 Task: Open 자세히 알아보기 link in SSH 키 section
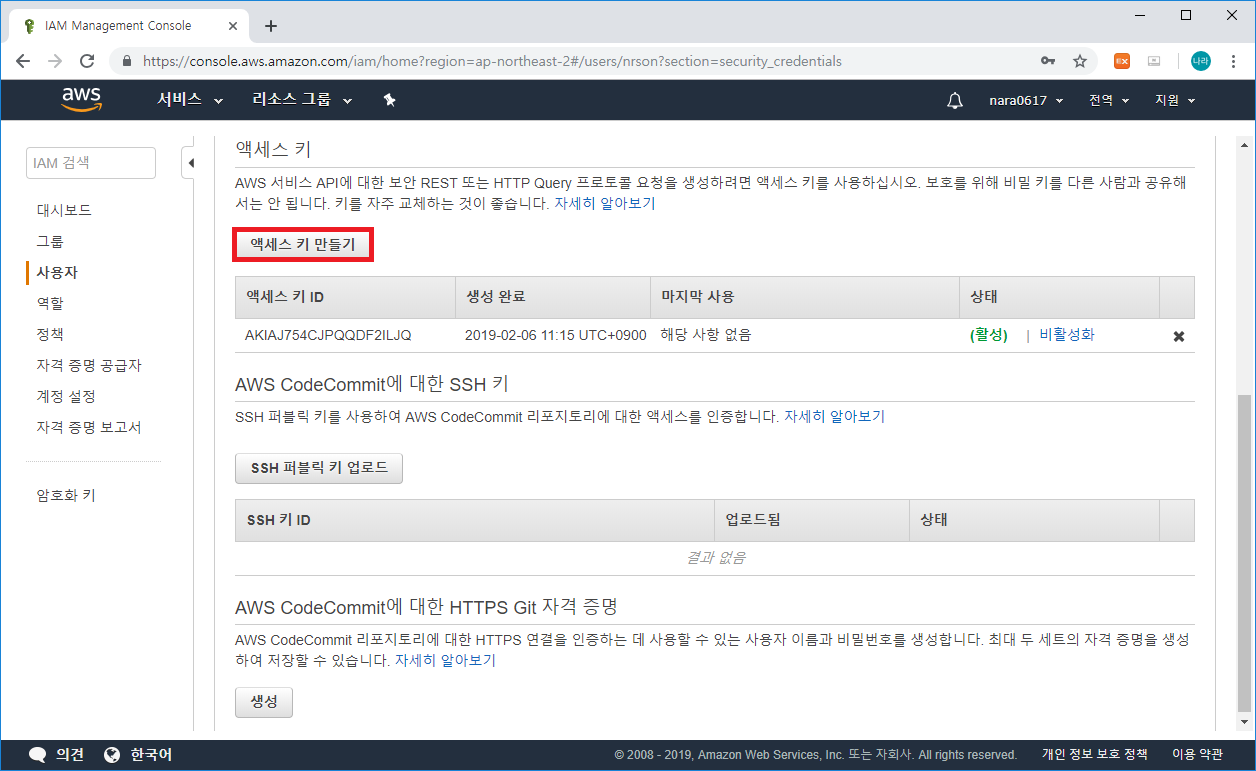pos(834,416)
